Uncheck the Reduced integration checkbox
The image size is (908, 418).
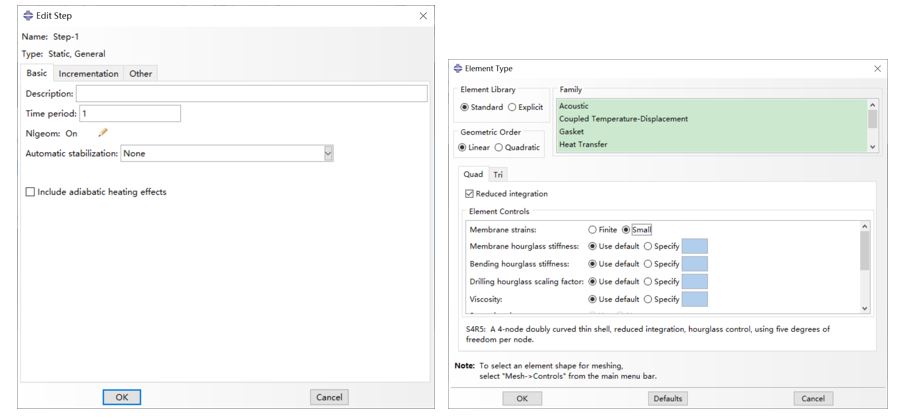470,194
